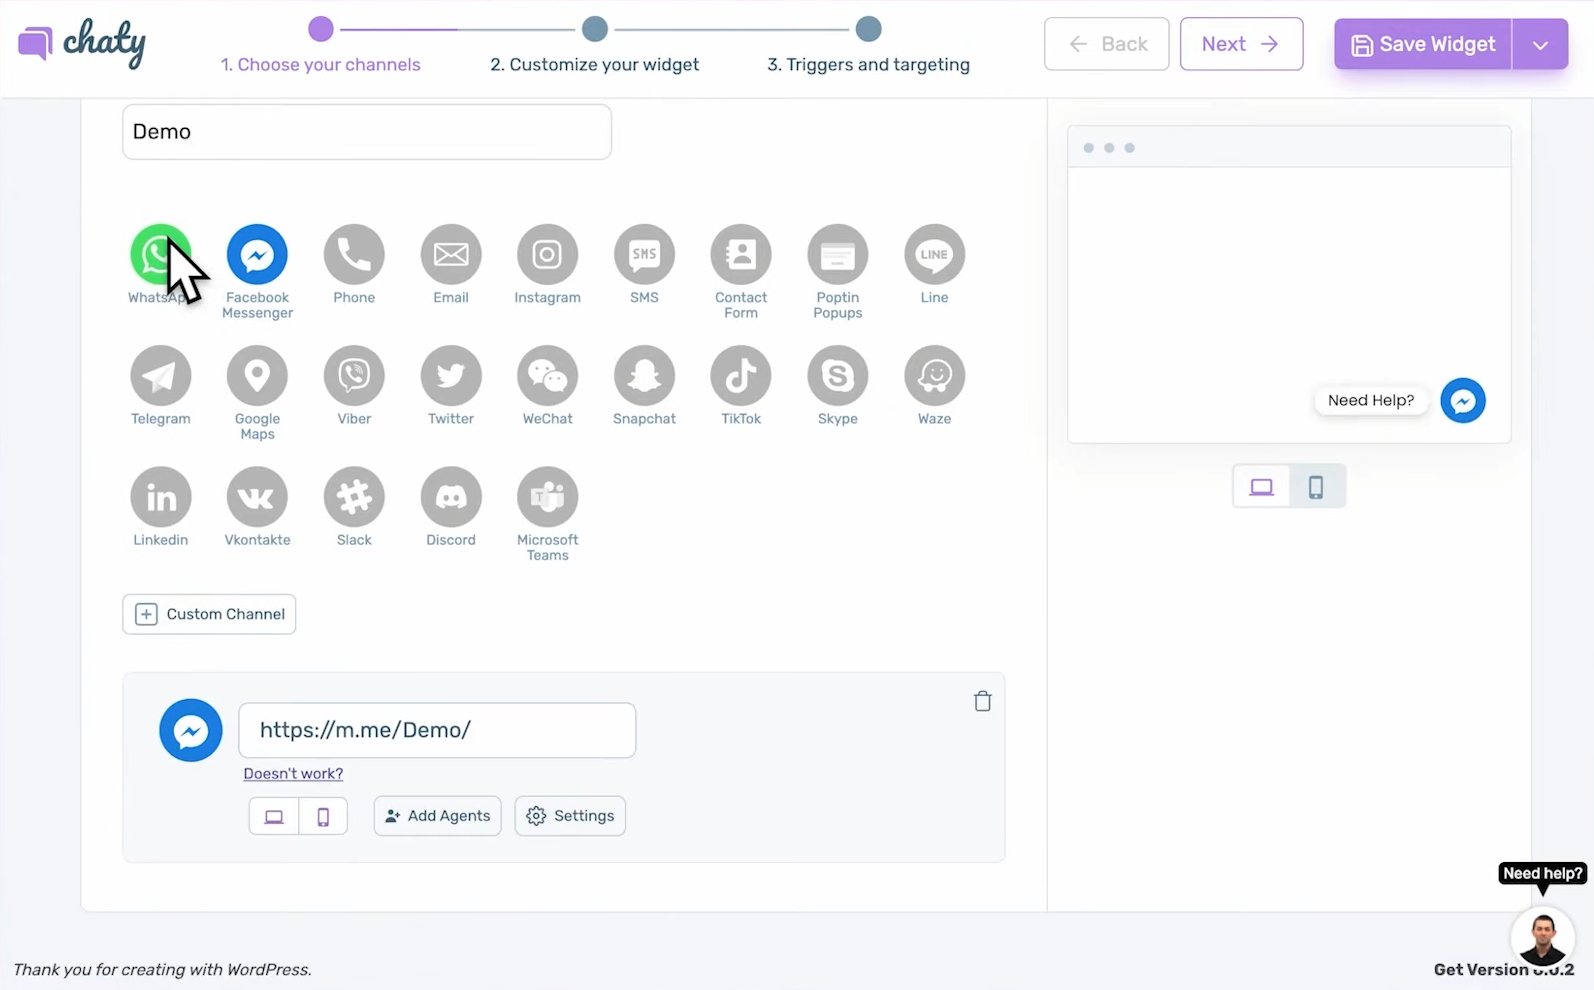This screenshot has width=1594, height=990.
Task: Open the "Doesn't work?" link
Action: click(293, 774)
